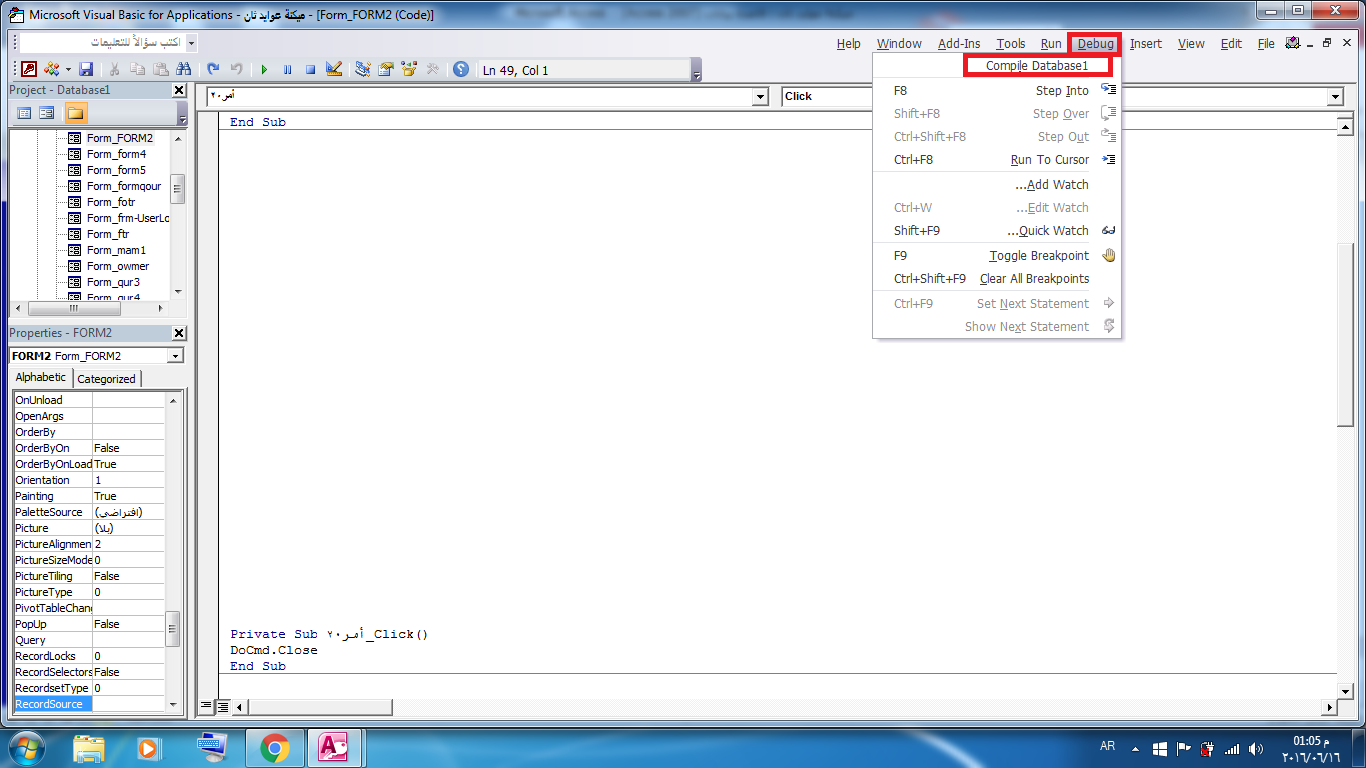The height and width of the screenshot is (768, 1366).
Task: Expand the FORM2 Form_FORM2 properties dropdown
Action: (176, 356)
